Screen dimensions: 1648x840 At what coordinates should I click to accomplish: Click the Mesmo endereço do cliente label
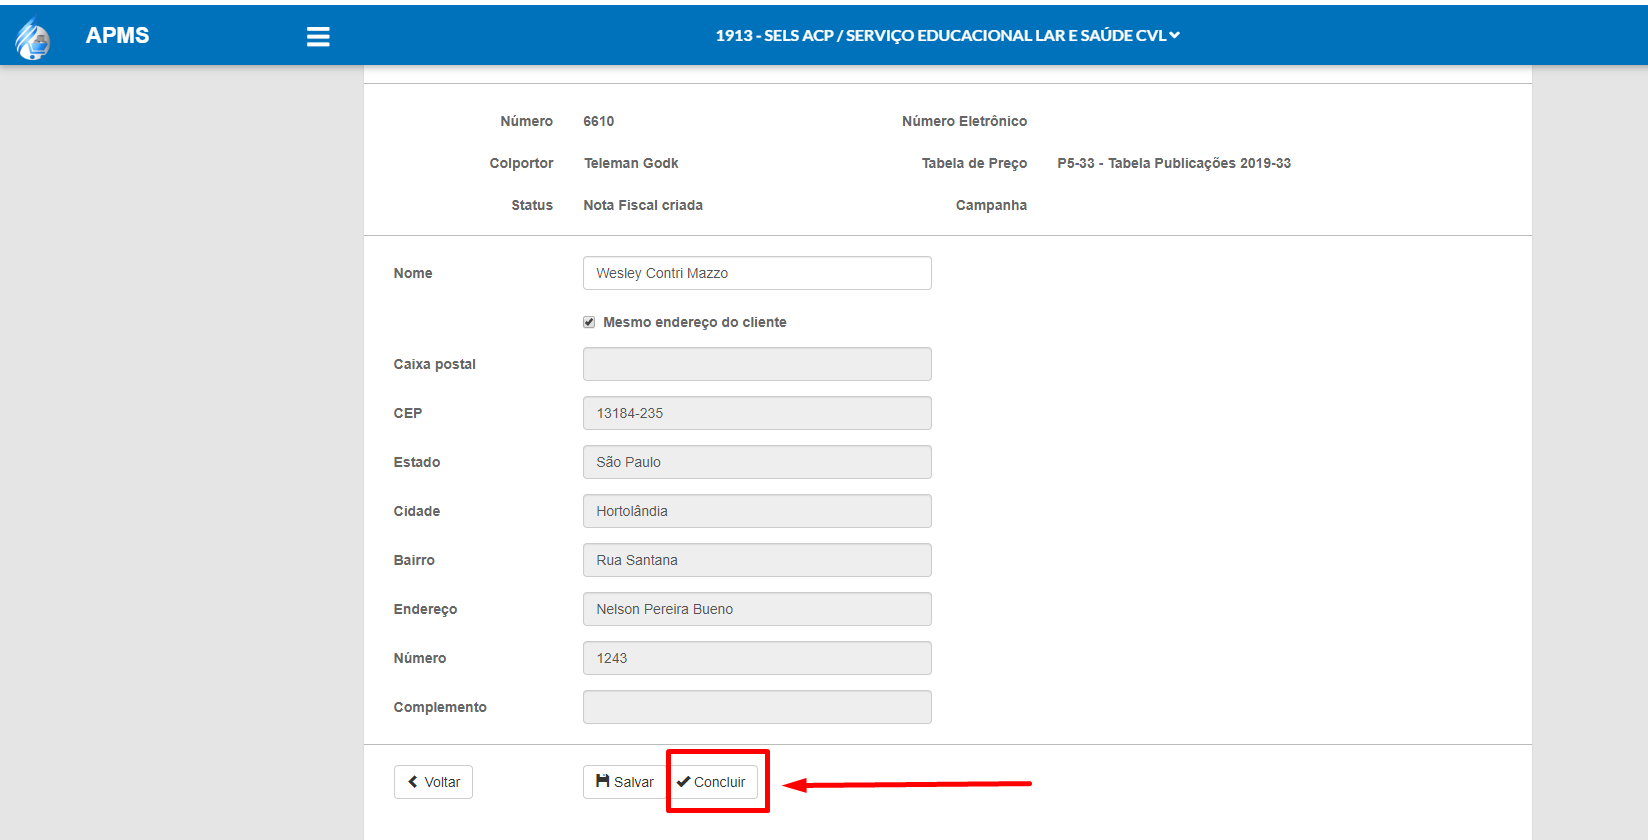pyautogui.click(x=695, y=322)
